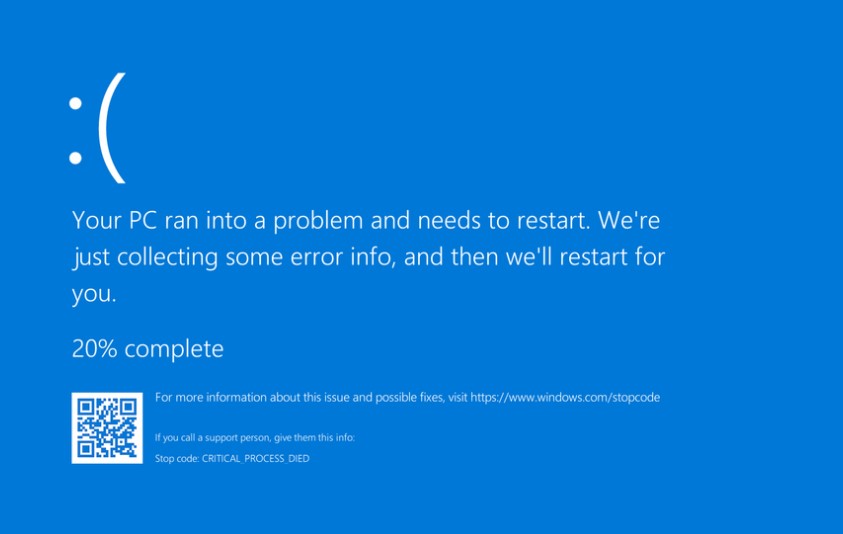The width and height of the screenshot is (843, 534).
Task: Click "we'll restart for" on the second line
Action: pos(590,257)
